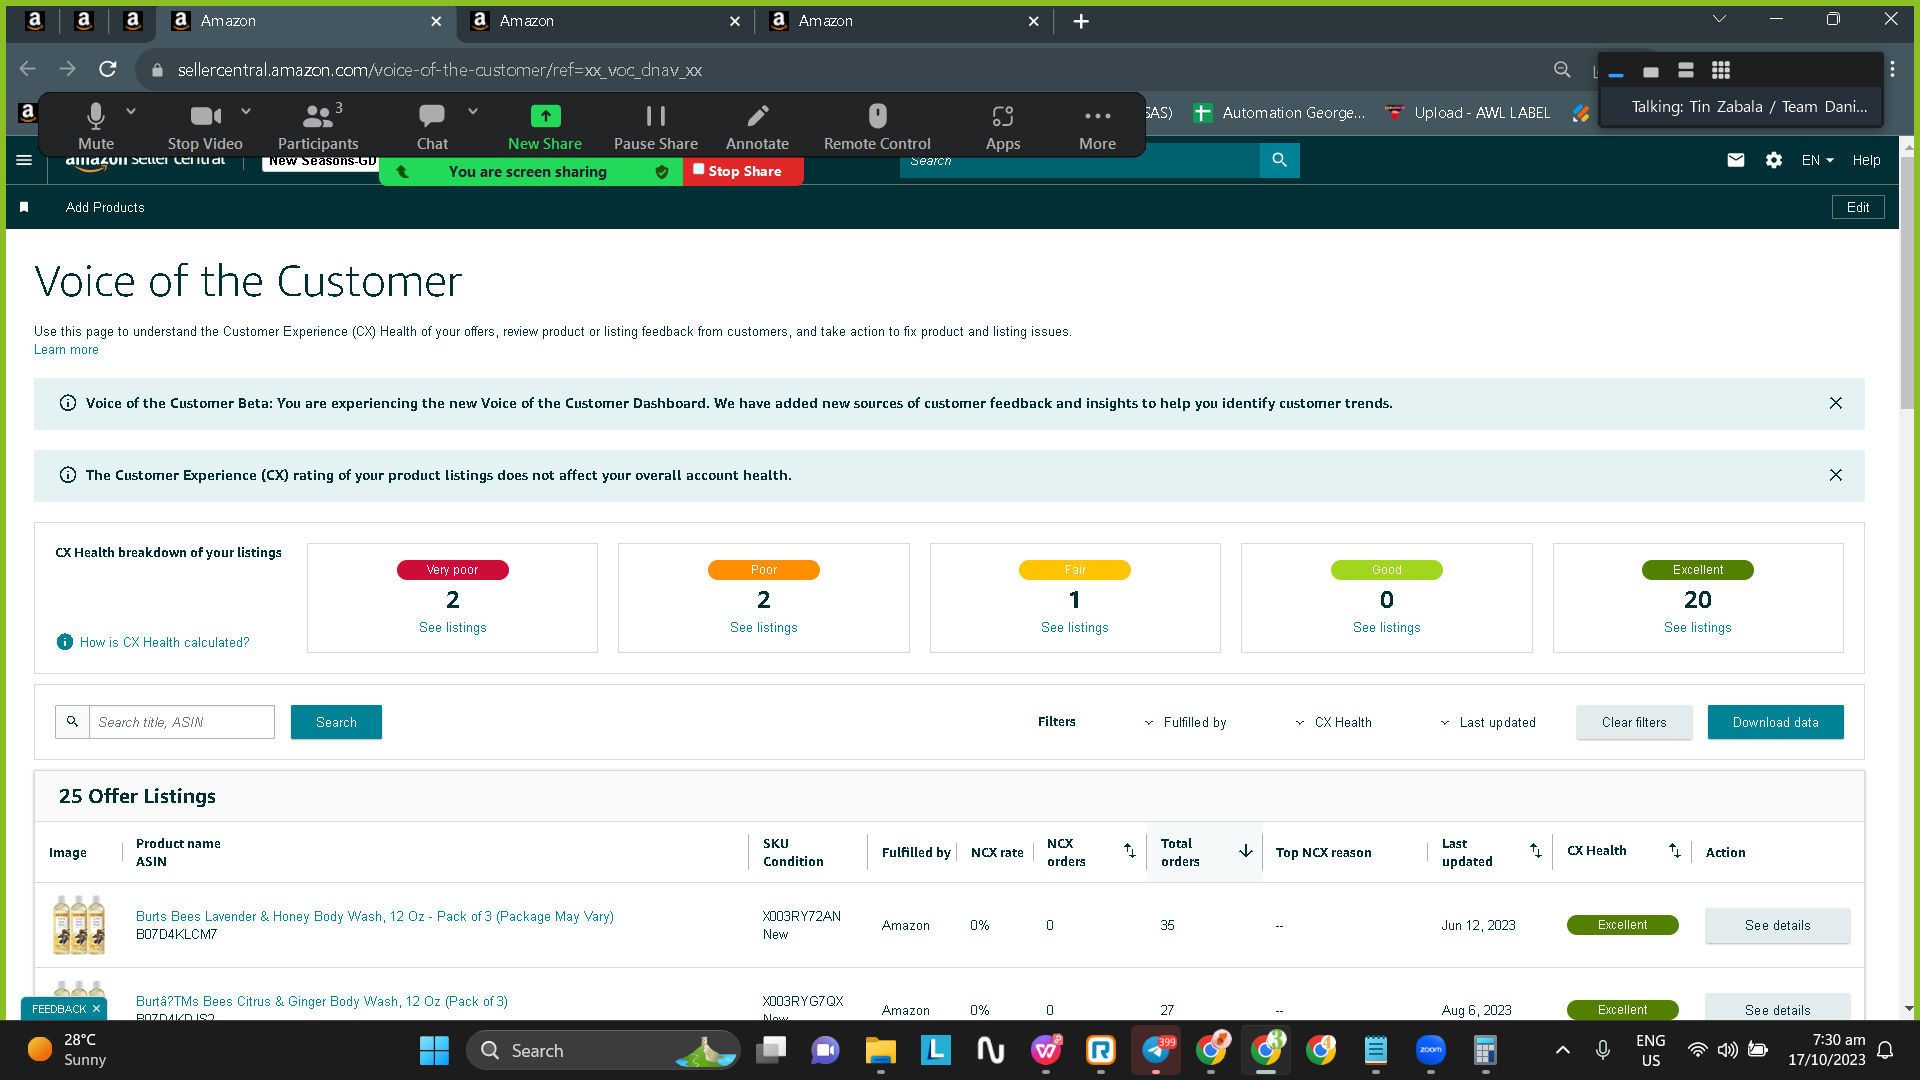This screenshot has height=1080, width=1920.
Task: Dismiss the CX rating account health notice
Action: coord(1836,475)
